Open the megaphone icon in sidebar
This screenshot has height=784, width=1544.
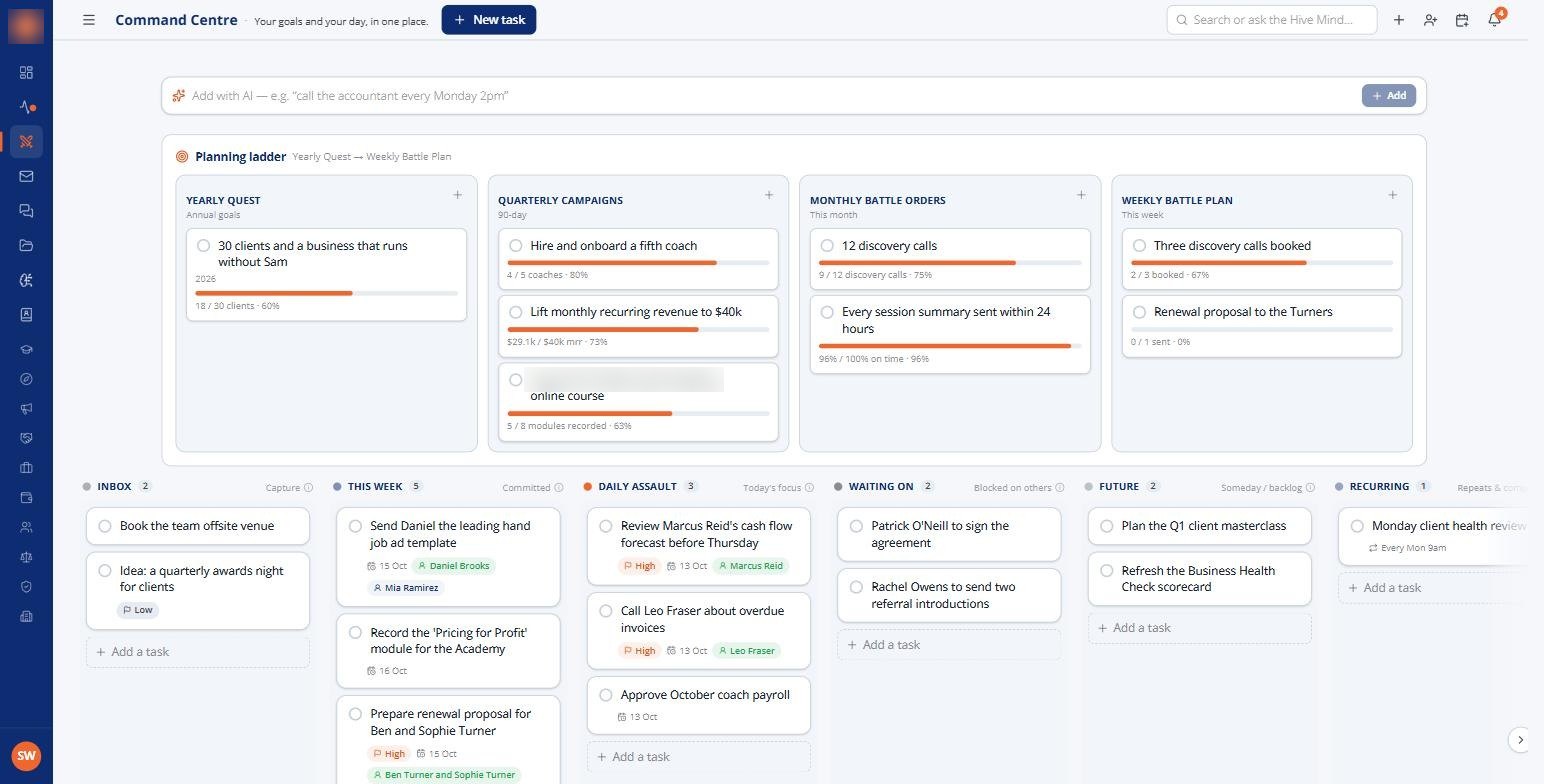coord(26,408)
